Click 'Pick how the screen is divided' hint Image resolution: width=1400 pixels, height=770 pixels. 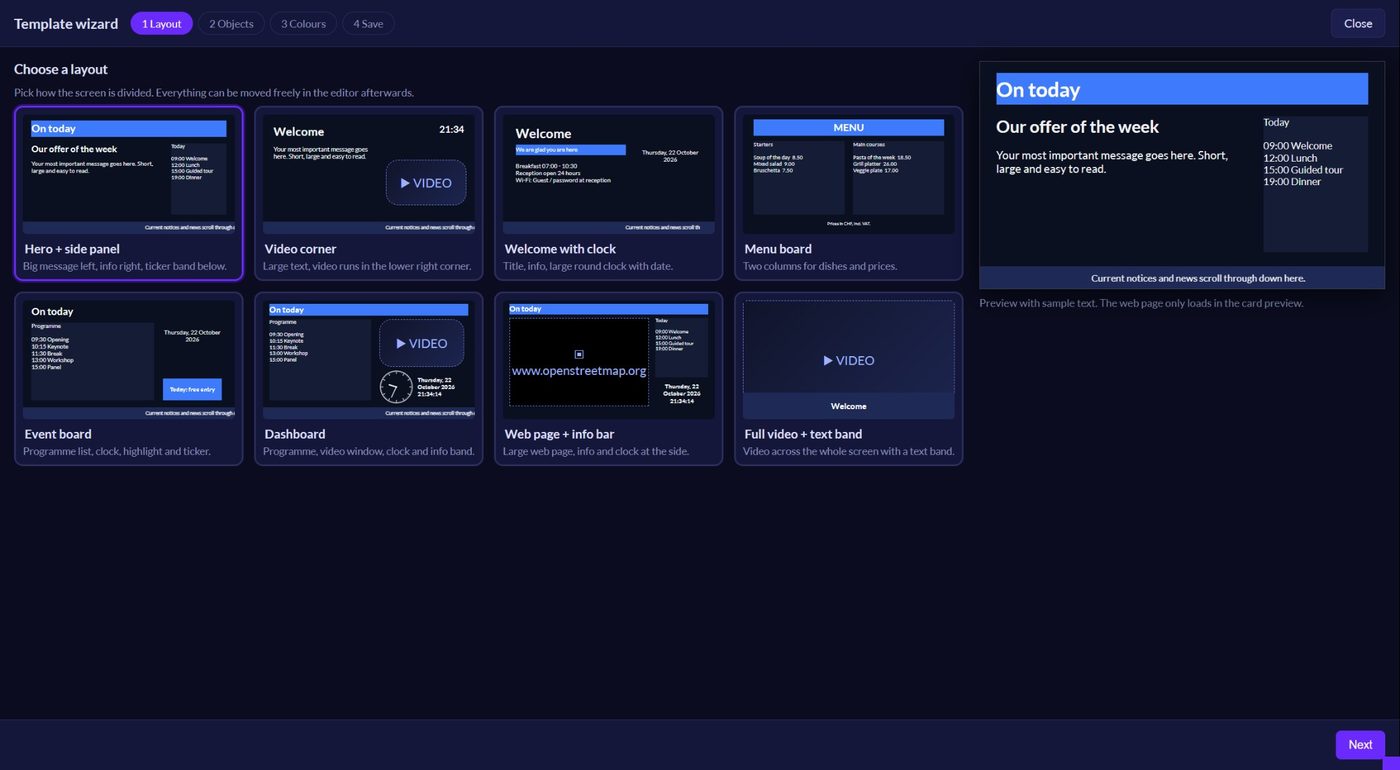pyautogui.click(x=214, y=93)
